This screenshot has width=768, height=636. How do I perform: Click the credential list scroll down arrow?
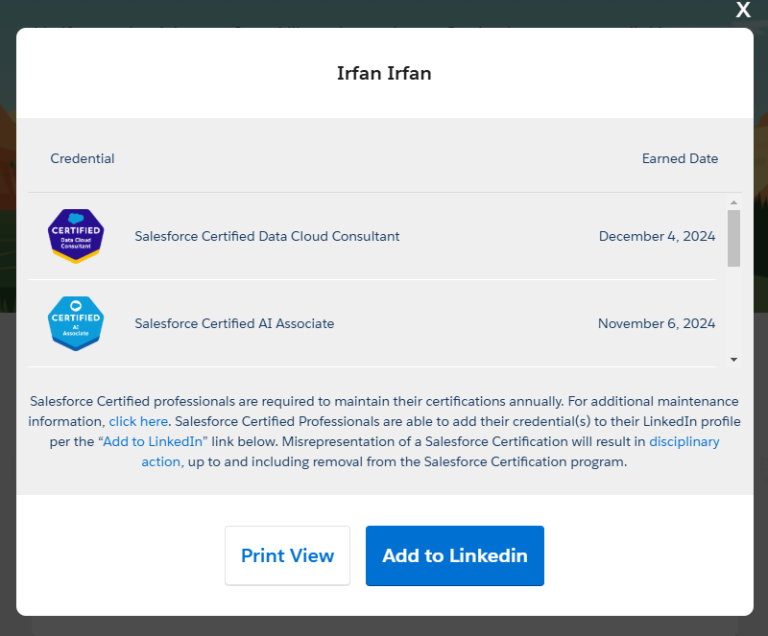tap(734, 360)
